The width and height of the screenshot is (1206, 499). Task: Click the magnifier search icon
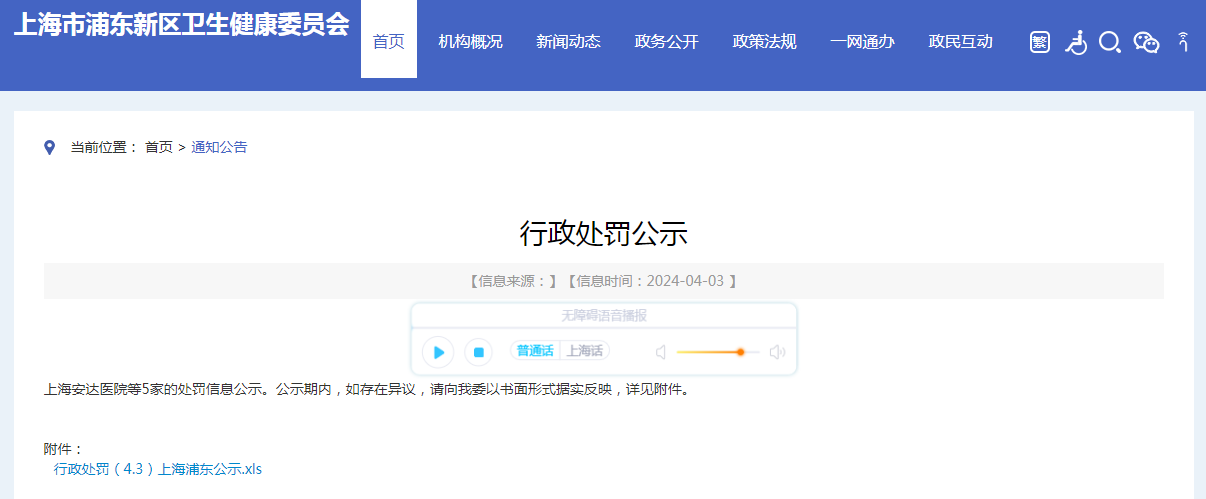tap(1109, 42)
